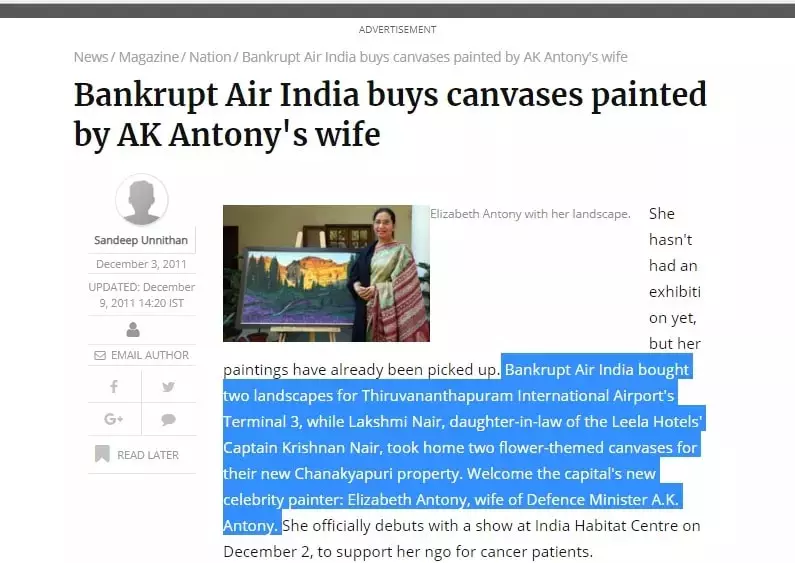Viewport: 795px width, 563px height.
Task: Click the bookmark icon beside Read Later
Action: (x=102, y=454)
